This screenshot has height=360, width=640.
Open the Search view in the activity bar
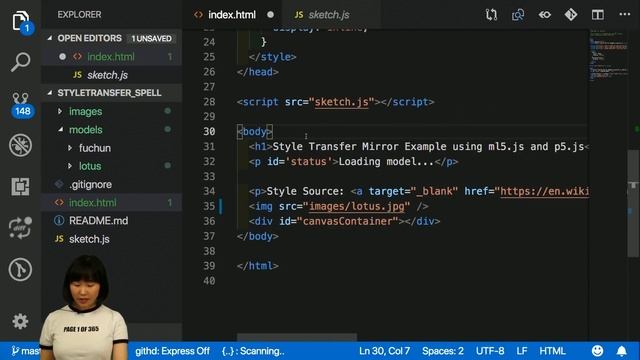[x=20, y=62]
